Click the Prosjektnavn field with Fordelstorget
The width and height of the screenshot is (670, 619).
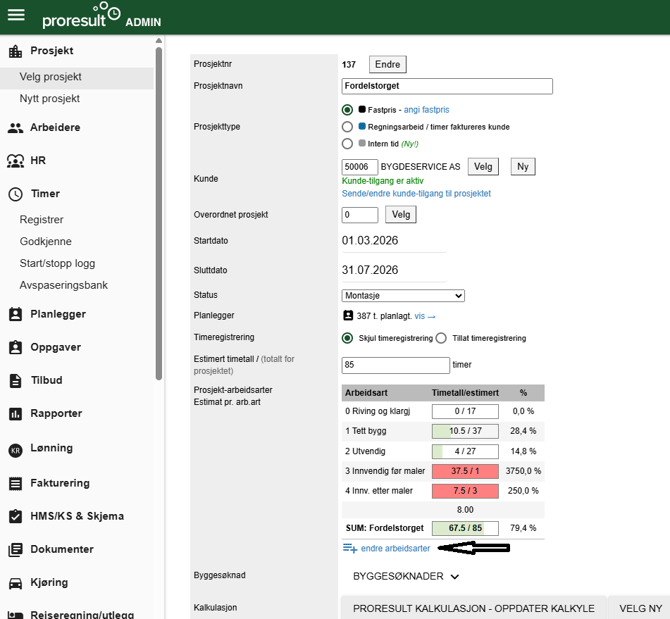click(x=447, y=86)
